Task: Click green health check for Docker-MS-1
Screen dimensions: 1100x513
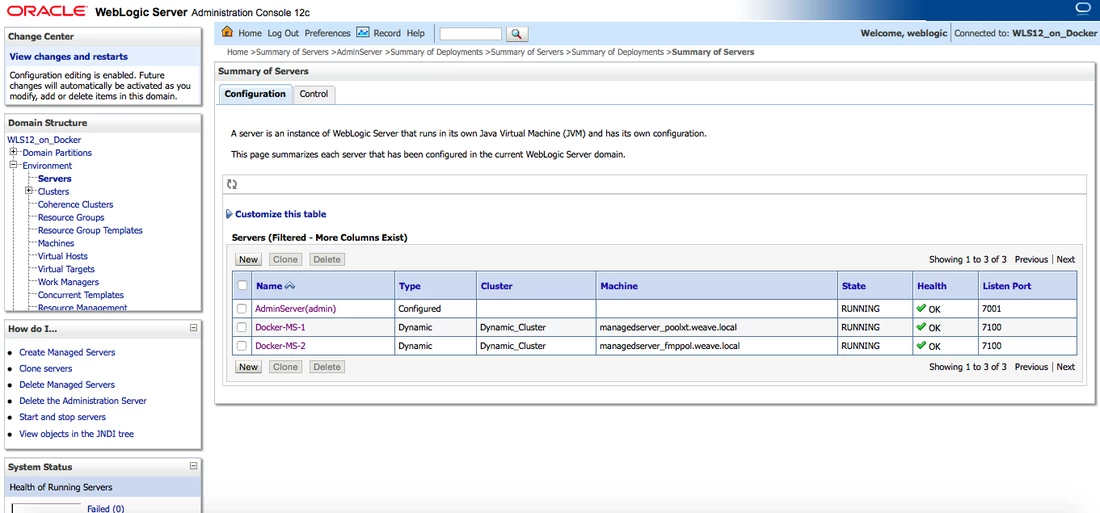Action: coord(921,327)
